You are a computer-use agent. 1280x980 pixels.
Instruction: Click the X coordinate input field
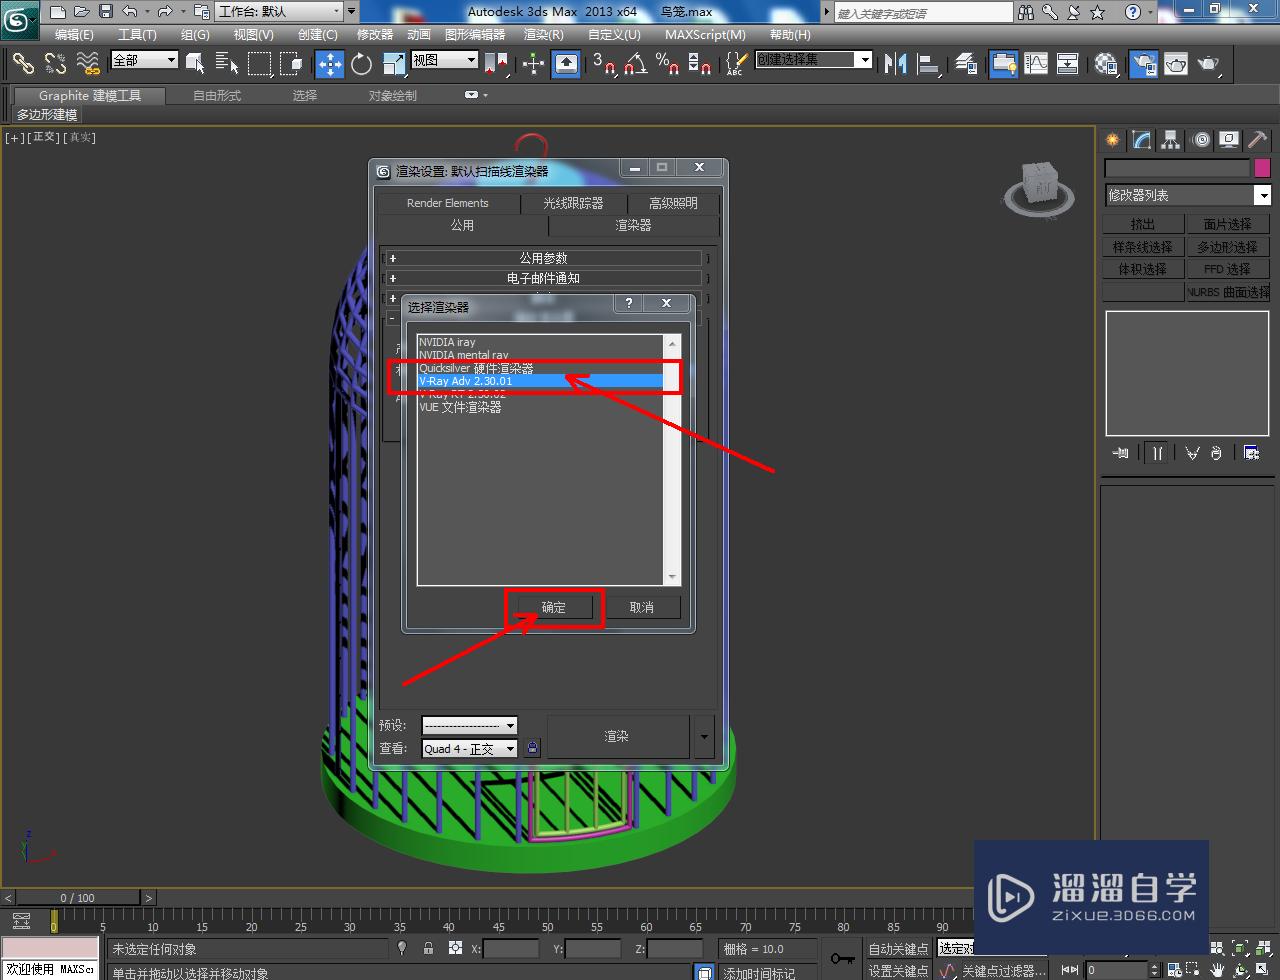click(512, 949)
